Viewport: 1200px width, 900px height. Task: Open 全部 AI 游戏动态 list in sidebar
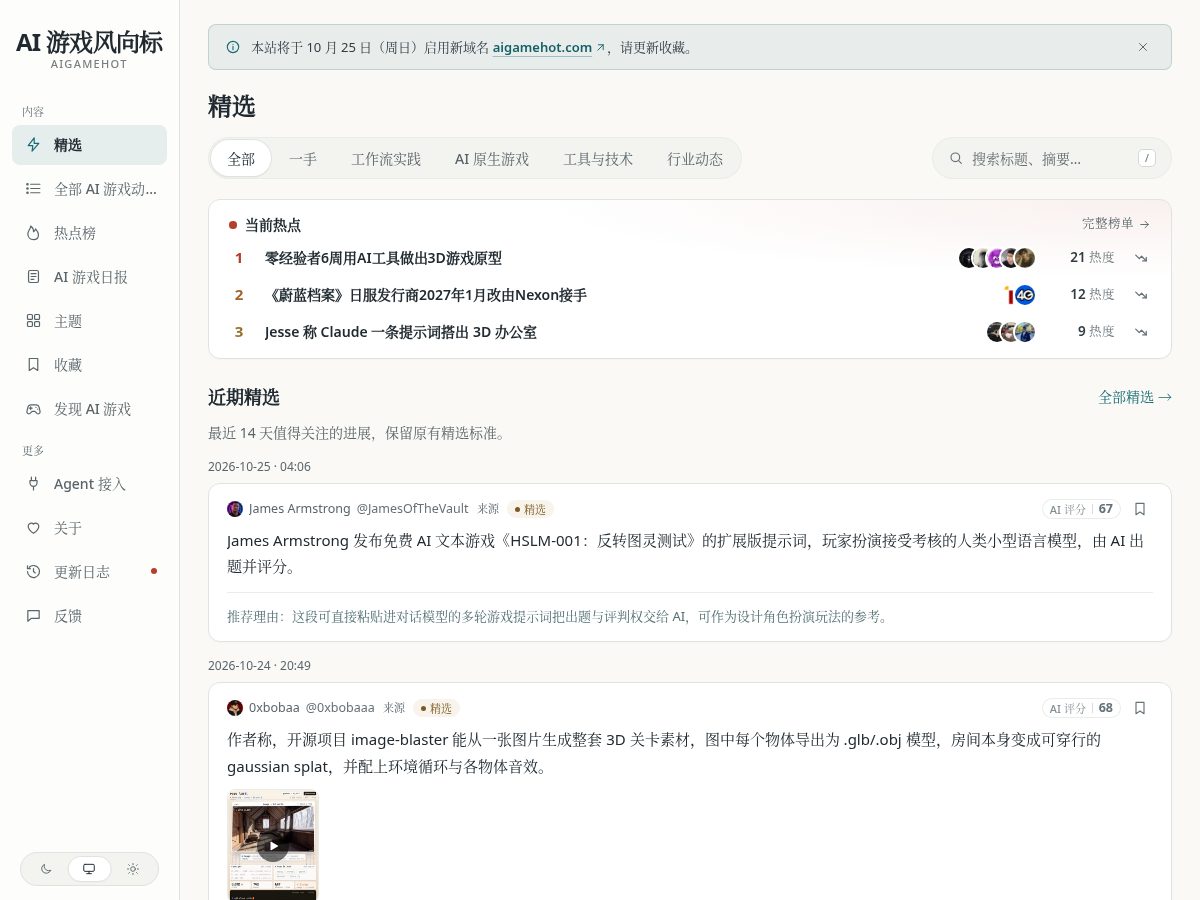point(89,189)
